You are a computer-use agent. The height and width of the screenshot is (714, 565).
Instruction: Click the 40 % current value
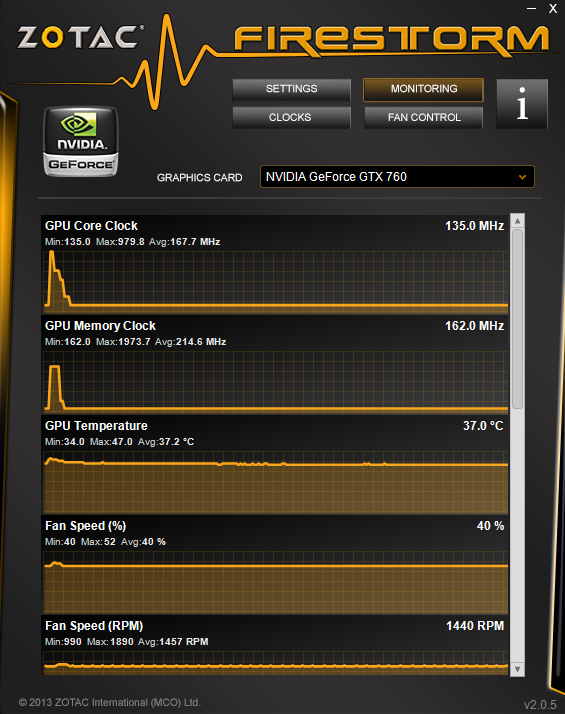coord(490,526)
